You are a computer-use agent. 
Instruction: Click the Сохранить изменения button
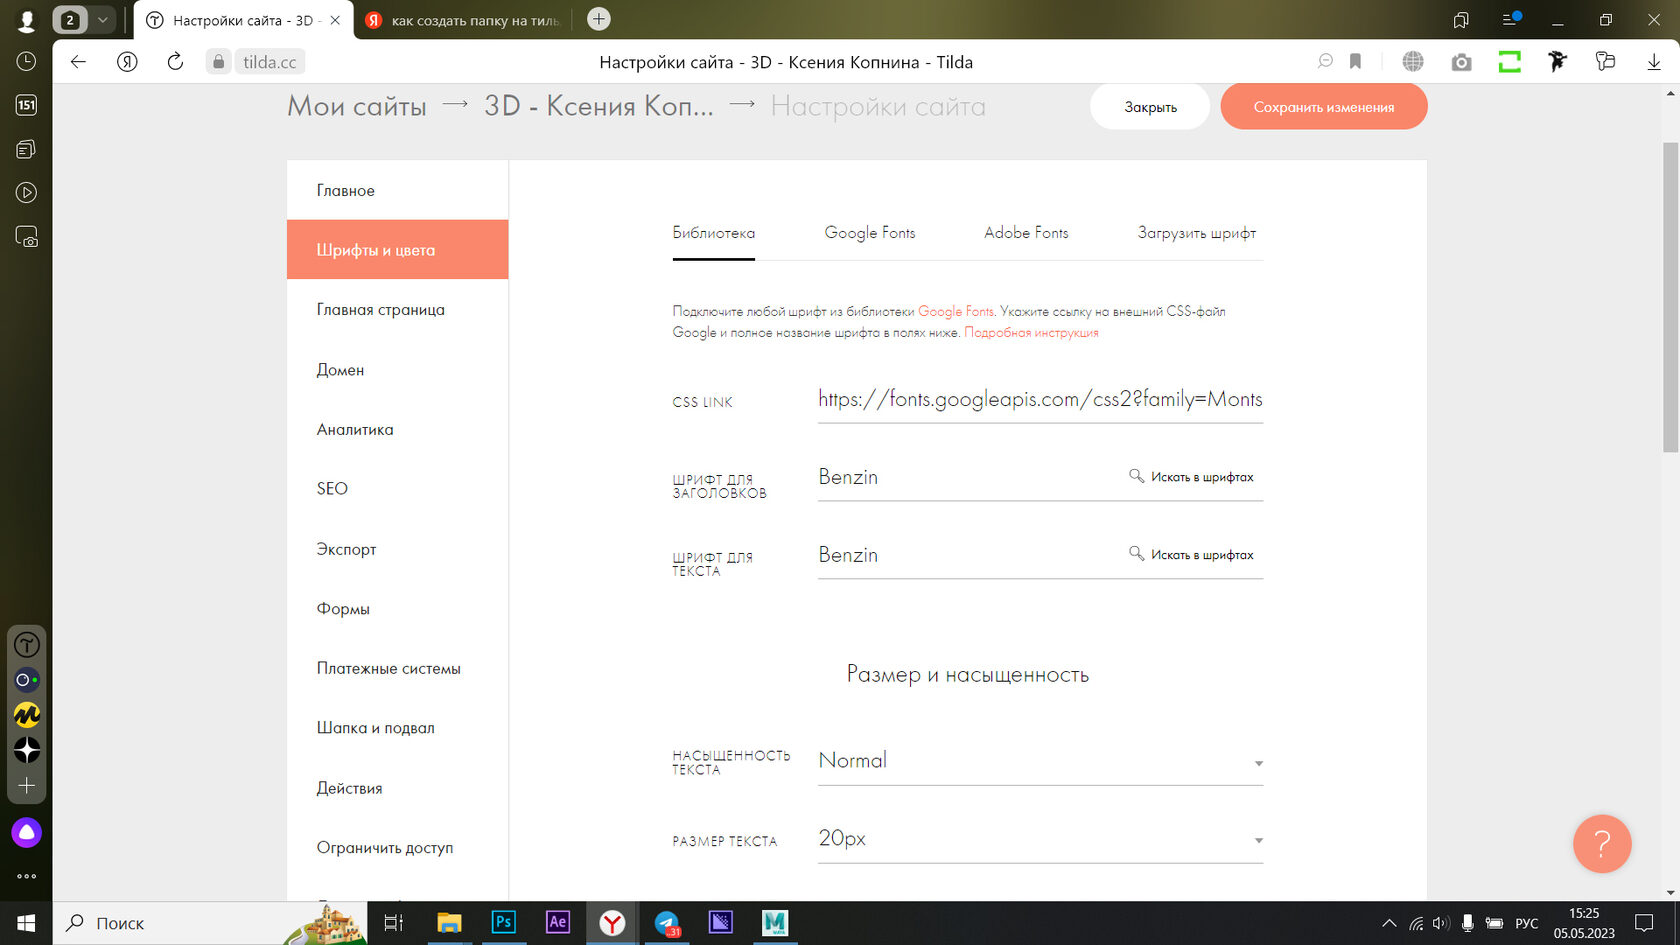pyautogui.click(x=1324, y=107)
